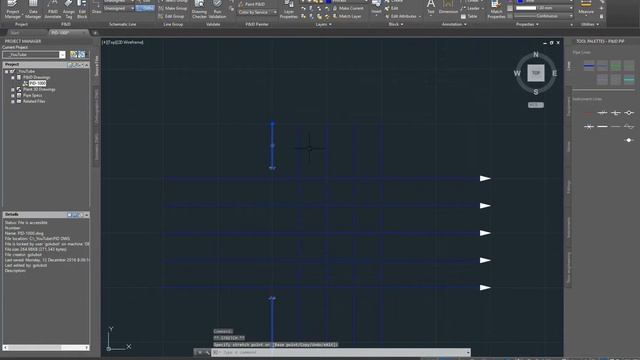Expand the Properties panel flyout
The width and height of the screenshot is (640, 360).
(527, 24)
